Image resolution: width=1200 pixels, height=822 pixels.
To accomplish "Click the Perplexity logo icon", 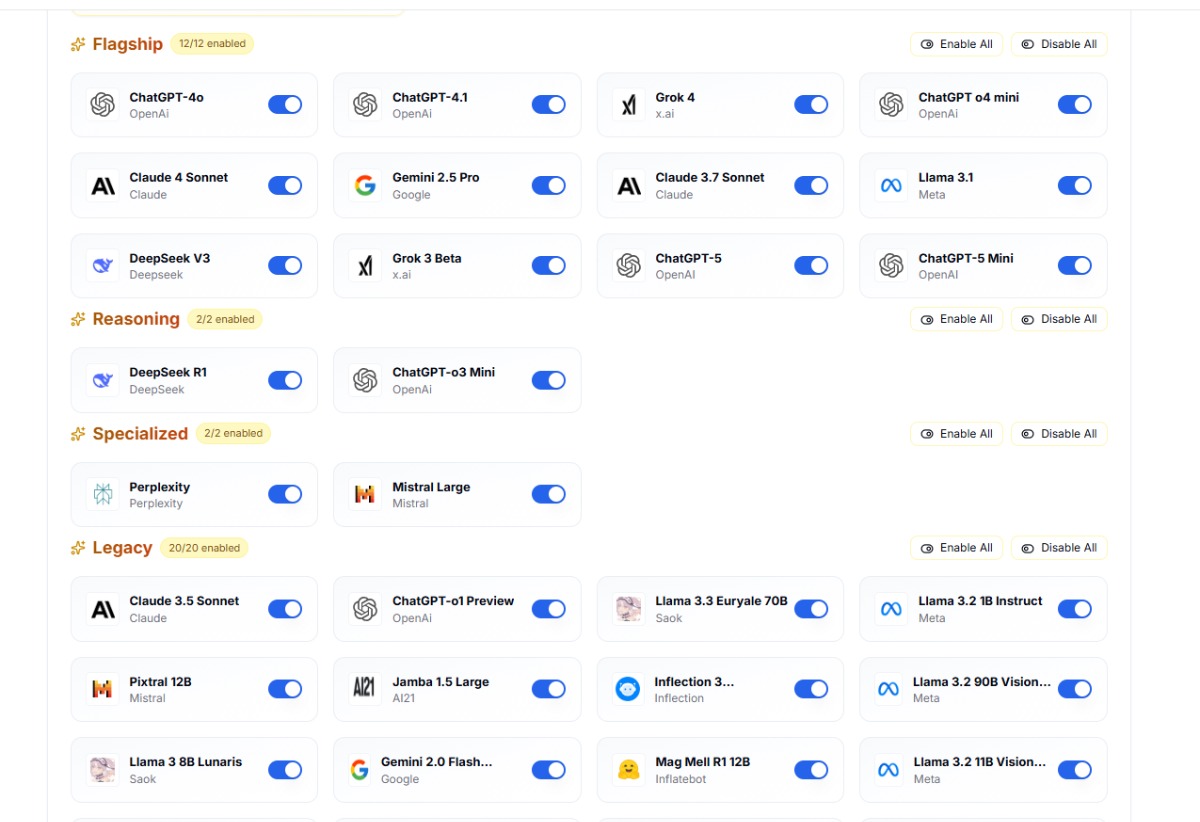I will coord(102,494).
